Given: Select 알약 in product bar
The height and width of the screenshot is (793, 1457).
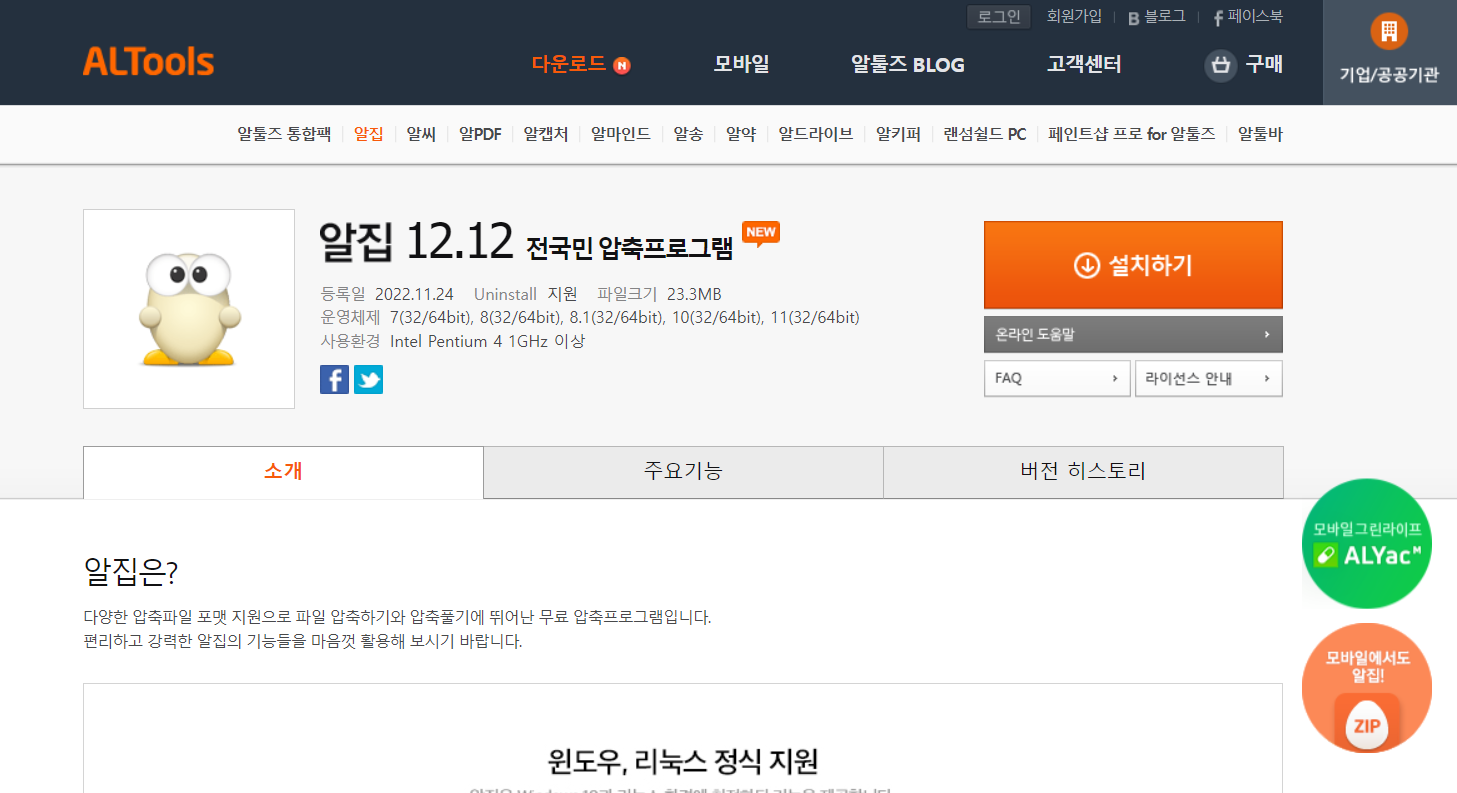Looking at the screenshot, I should coord(741,134).
